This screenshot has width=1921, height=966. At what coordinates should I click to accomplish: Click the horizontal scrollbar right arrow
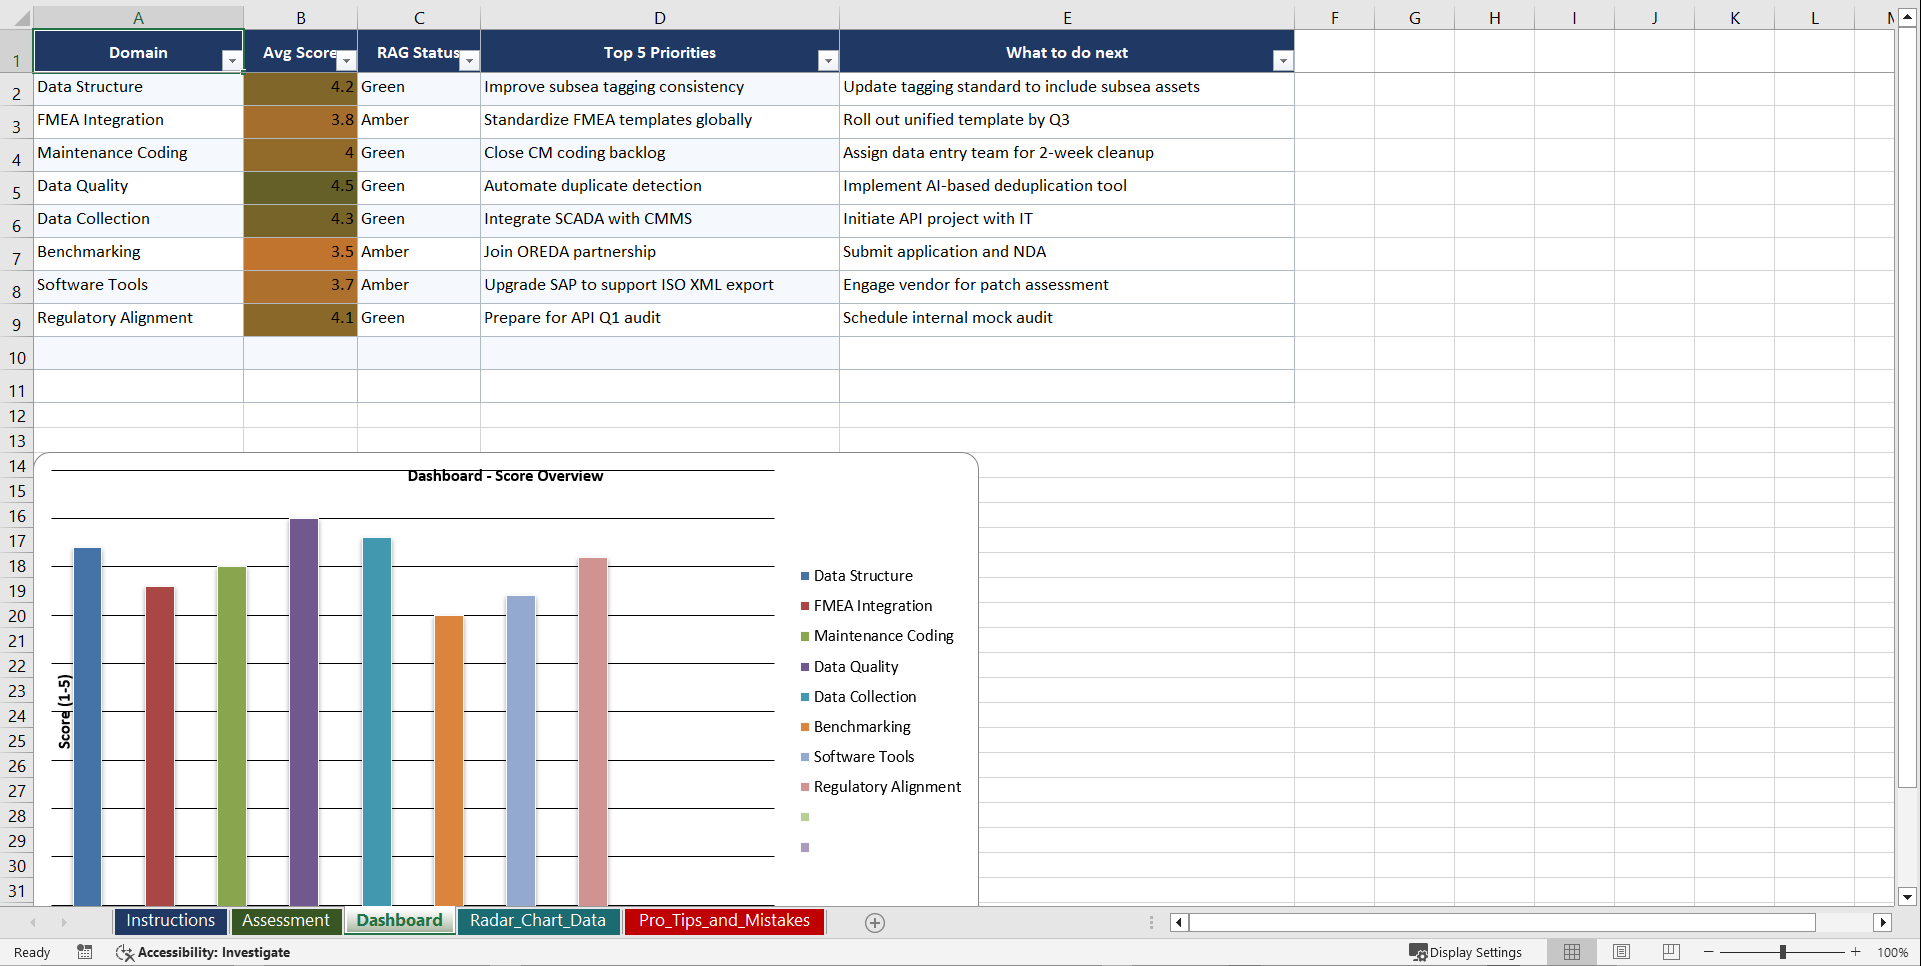[x=1884, y=922]
